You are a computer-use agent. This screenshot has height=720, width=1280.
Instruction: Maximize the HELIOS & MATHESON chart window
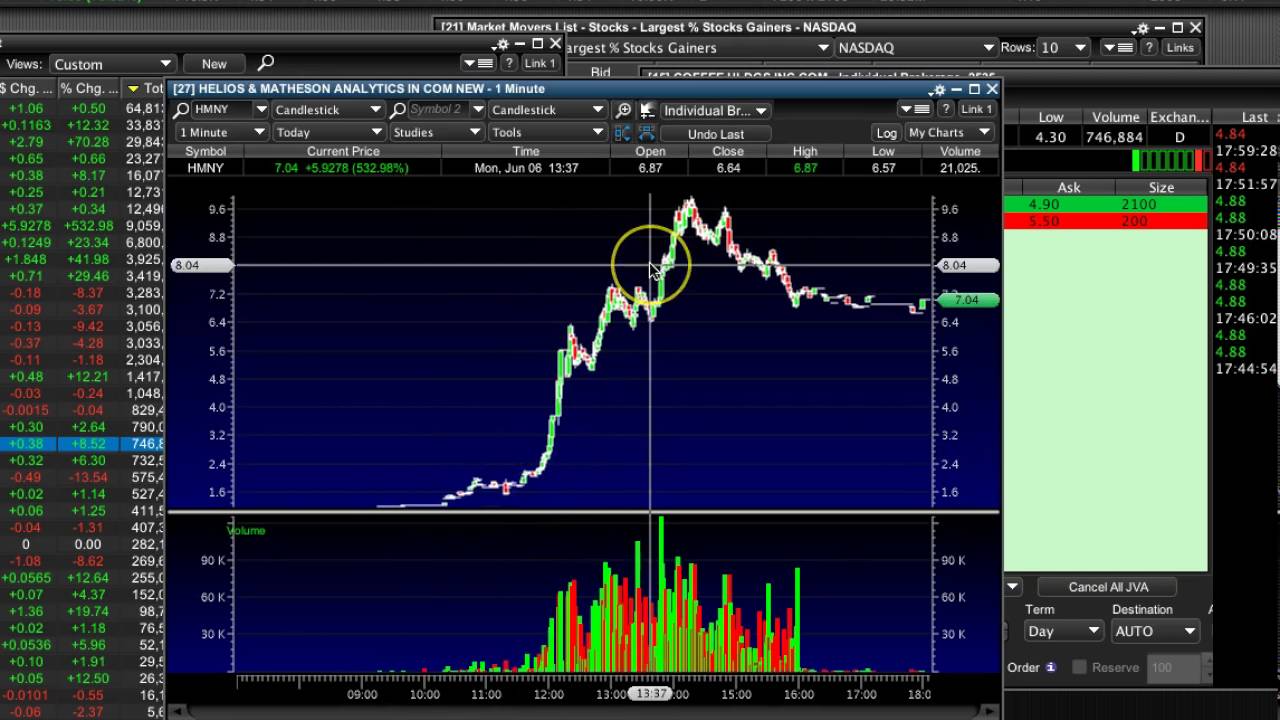pos(974,89)
